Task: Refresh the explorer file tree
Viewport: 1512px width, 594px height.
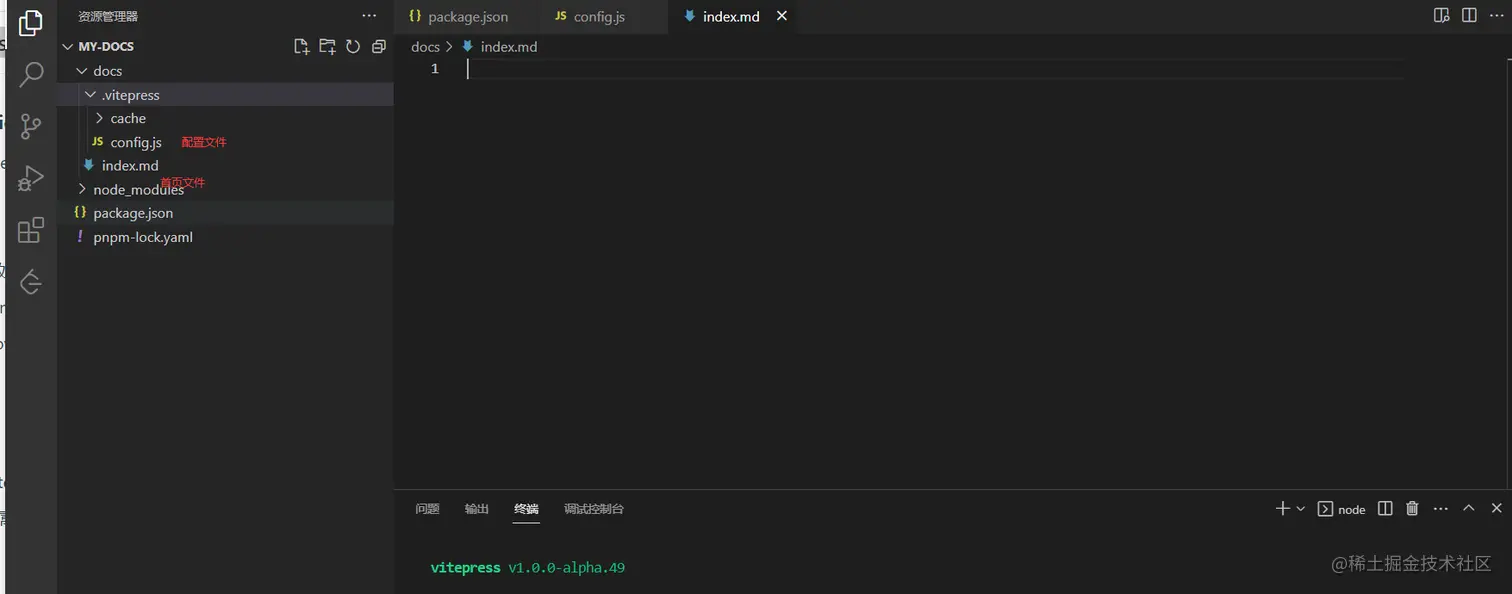Action: pos(353,46)
